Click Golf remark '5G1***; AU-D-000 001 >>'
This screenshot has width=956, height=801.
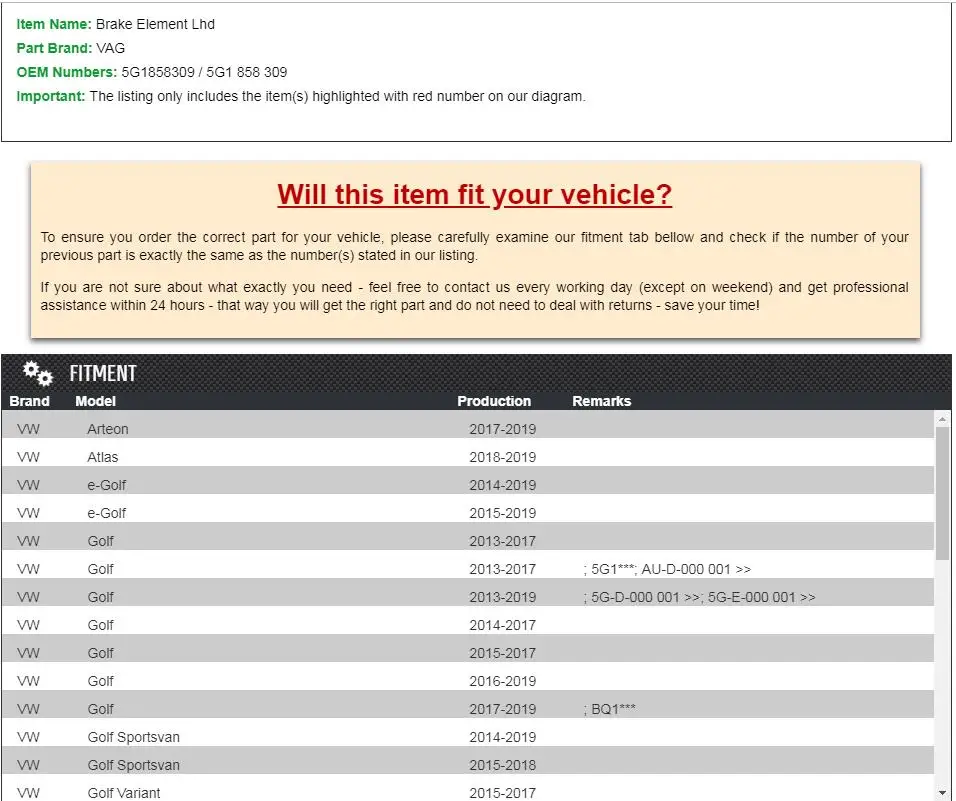click(x=667, y=569)
